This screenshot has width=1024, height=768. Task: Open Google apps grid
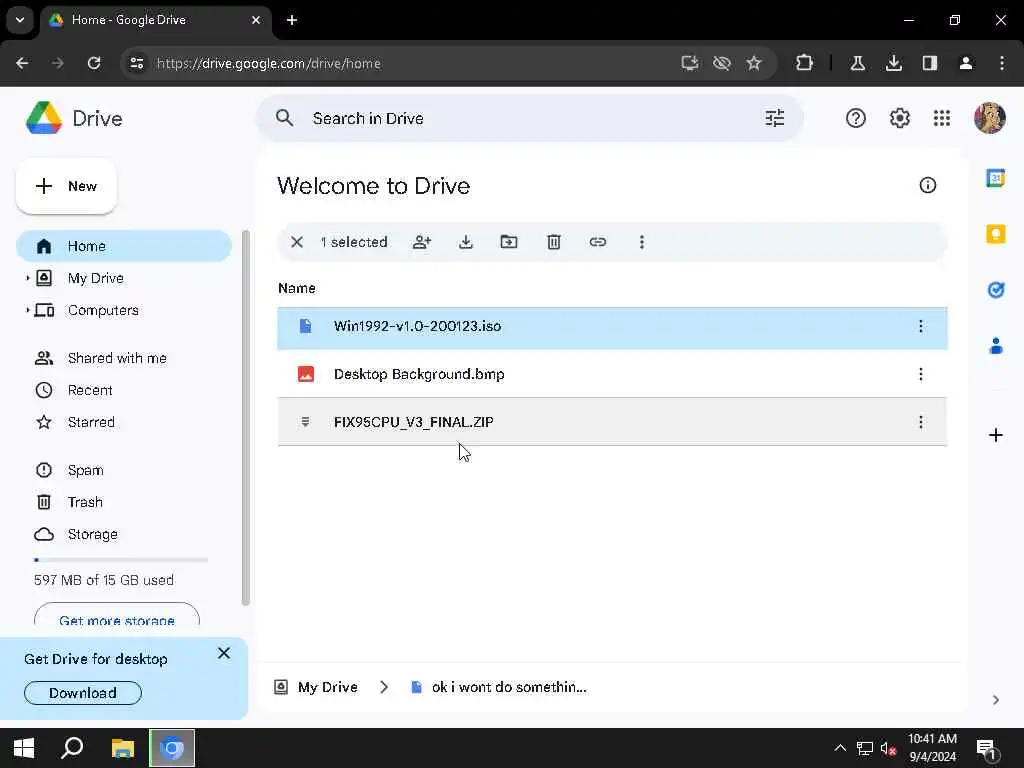pos(942,118)
